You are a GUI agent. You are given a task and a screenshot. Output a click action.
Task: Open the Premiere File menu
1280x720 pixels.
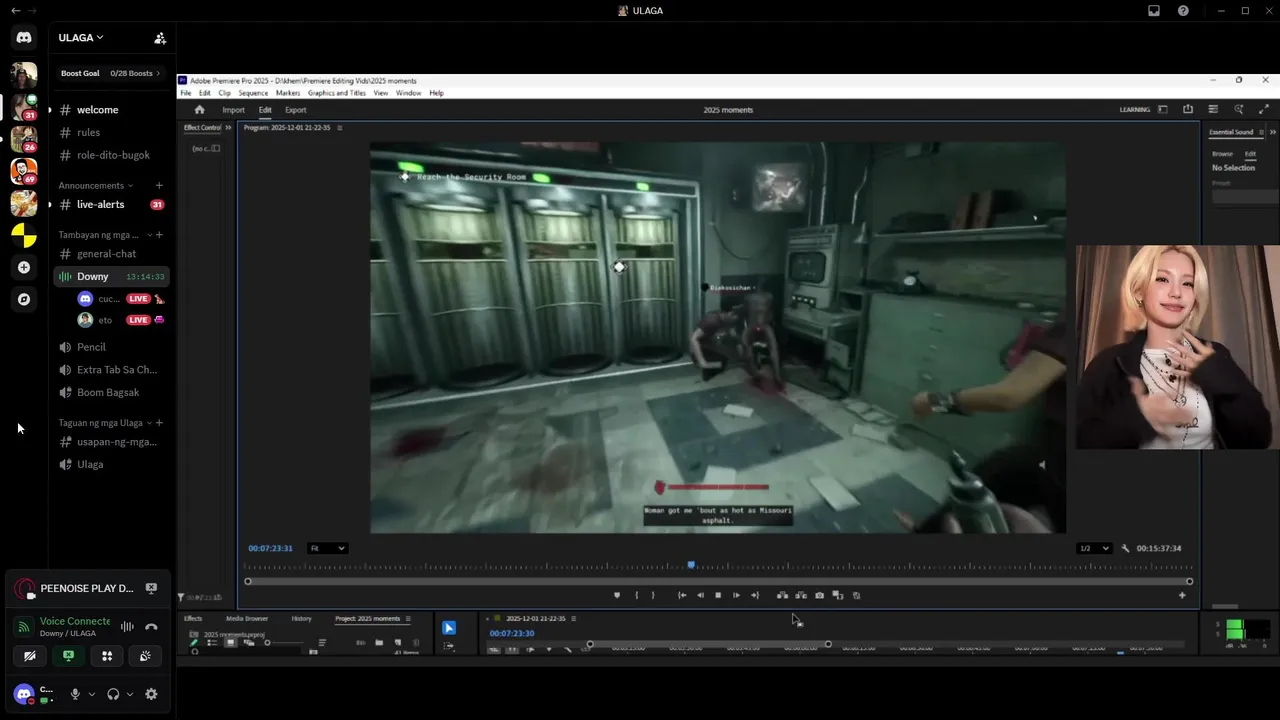(x=186, y=93)
